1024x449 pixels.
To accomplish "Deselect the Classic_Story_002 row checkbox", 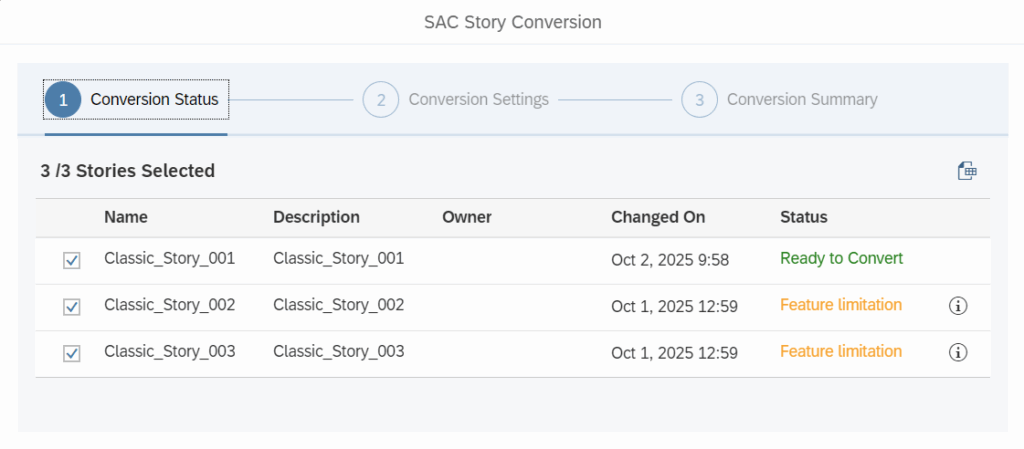I will [72, 306].
